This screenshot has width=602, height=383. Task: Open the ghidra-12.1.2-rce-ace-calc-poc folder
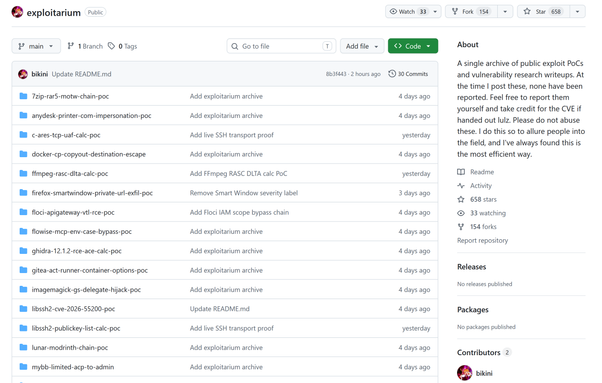pyautogui.click(x=76, y=251)
